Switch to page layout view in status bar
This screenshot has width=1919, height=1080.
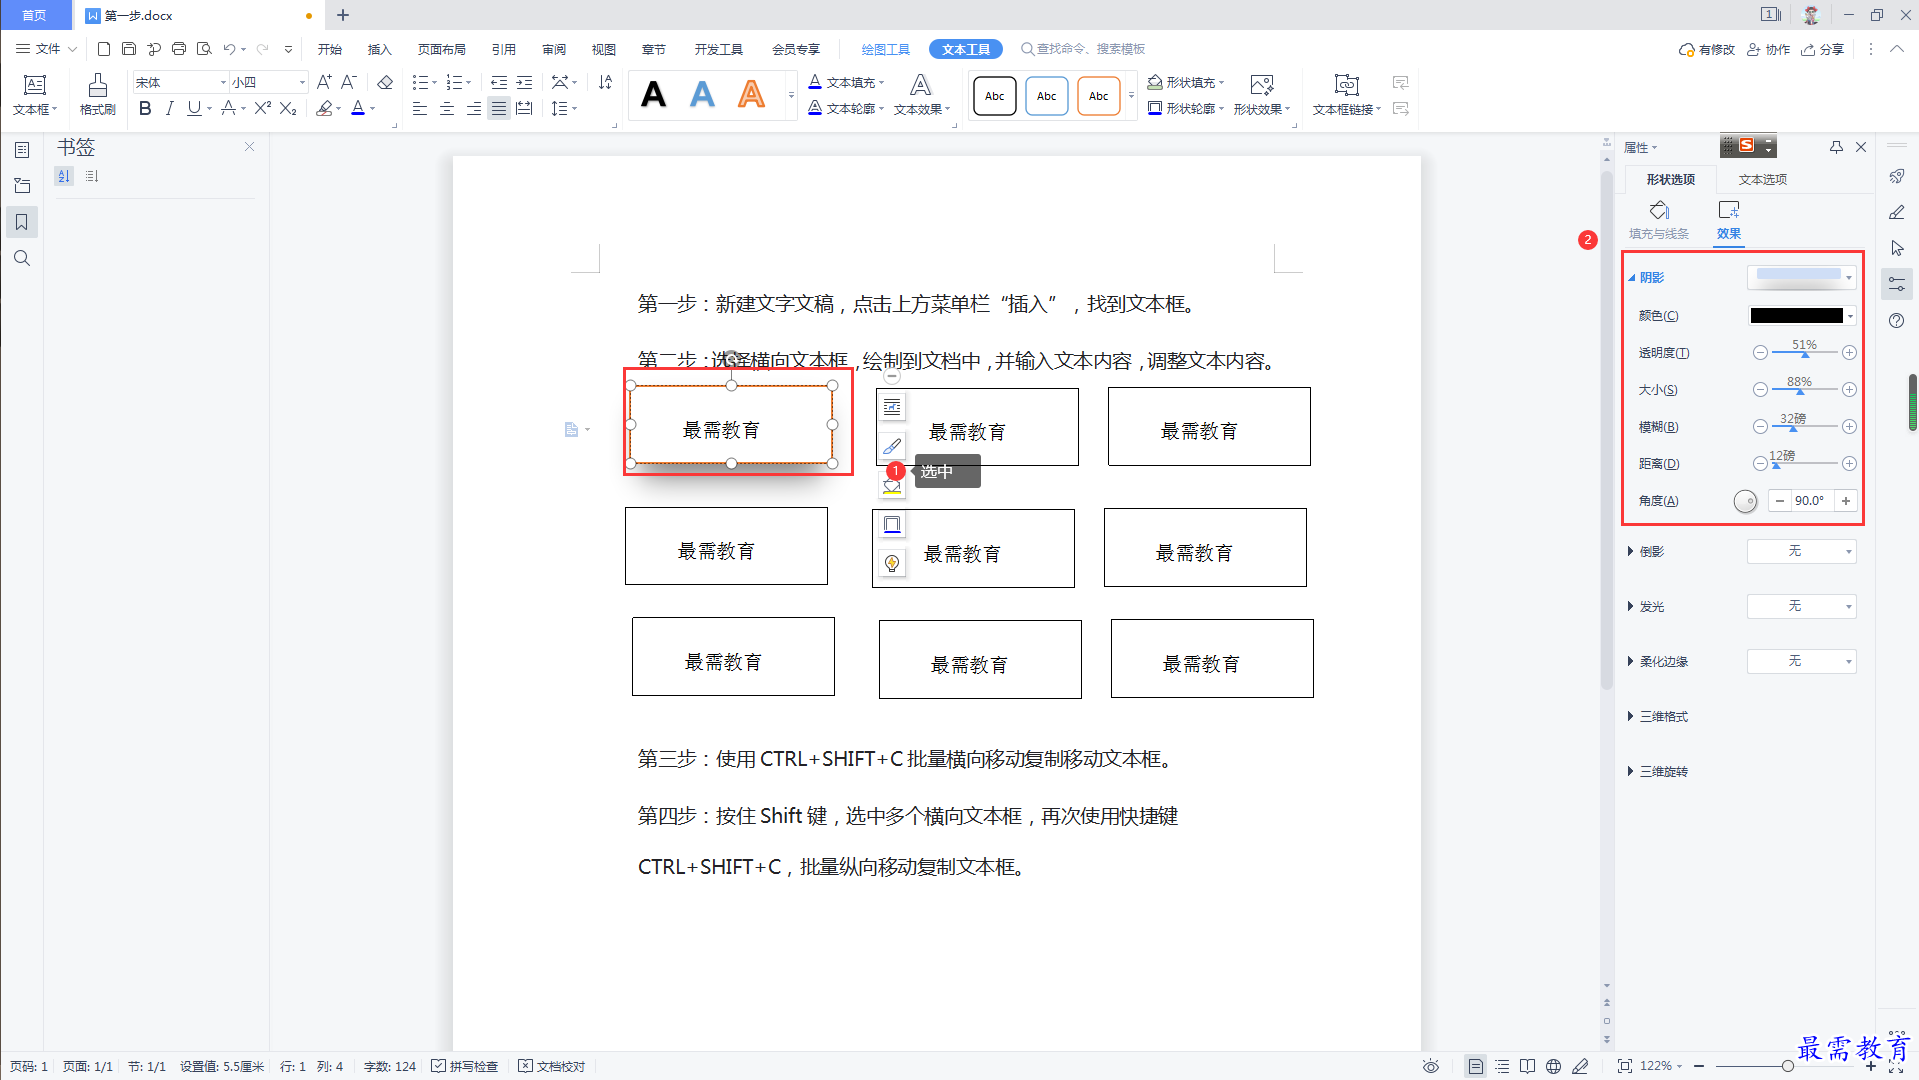point(1475,1066)
